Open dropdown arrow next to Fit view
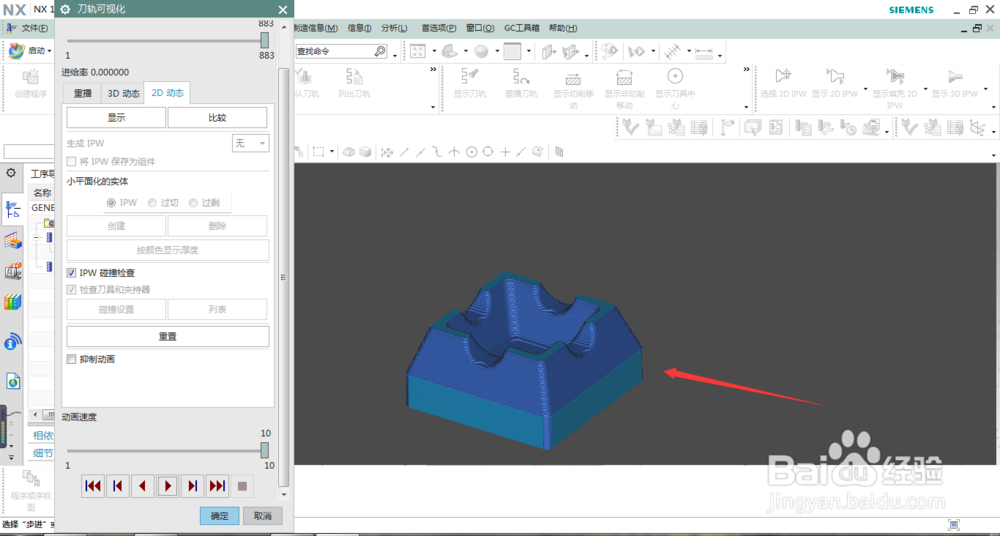The image size is (1000, 536). (x=434, y=52)
